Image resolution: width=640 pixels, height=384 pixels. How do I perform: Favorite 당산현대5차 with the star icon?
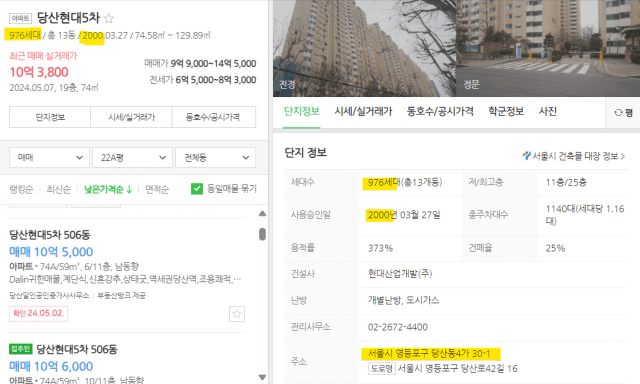click(109, 18)
